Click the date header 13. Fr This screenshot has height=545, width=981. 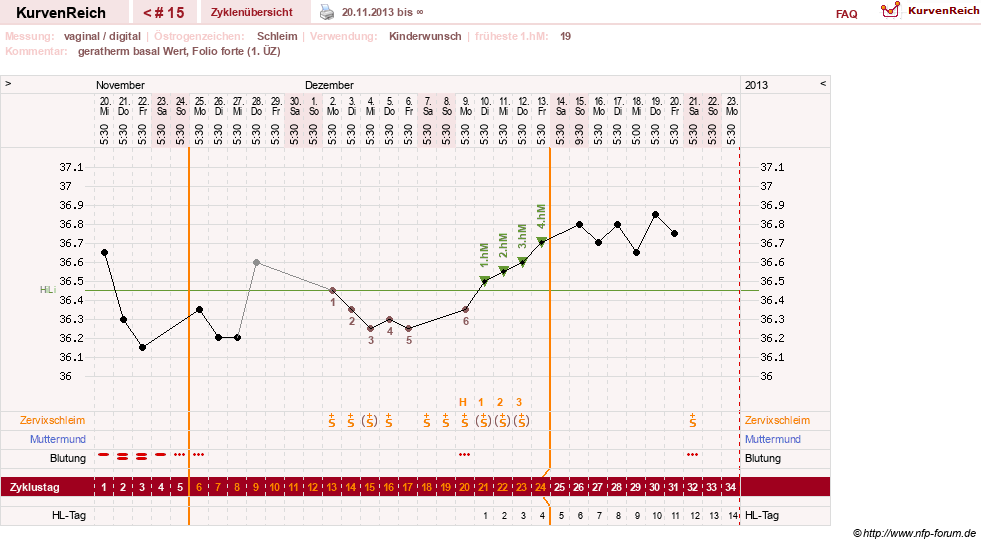point(542,106)
